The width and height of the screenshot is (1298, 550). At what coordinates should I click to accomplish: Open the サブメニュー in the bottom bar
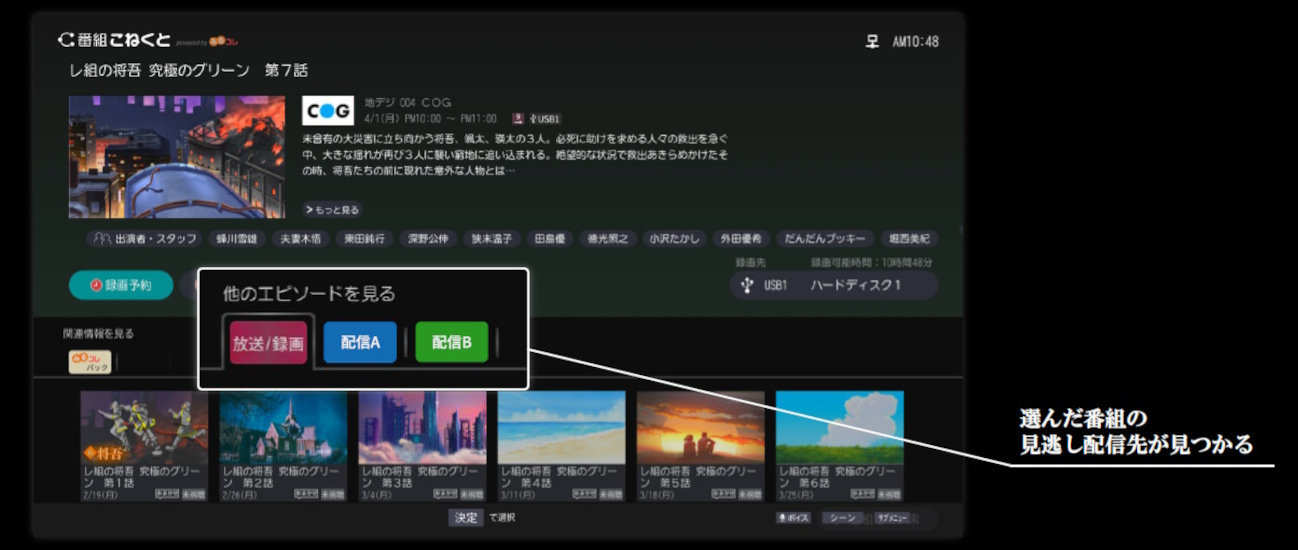[x=893, y=518]
